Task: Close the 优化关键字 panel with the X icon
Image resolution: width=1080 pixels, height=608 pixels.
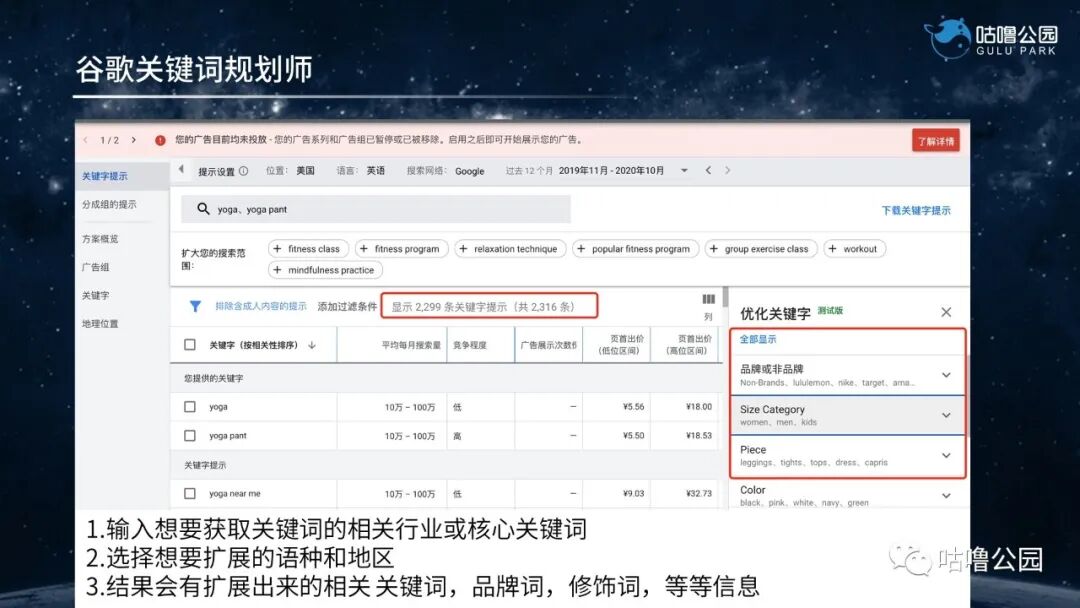Action: point(946,311)
